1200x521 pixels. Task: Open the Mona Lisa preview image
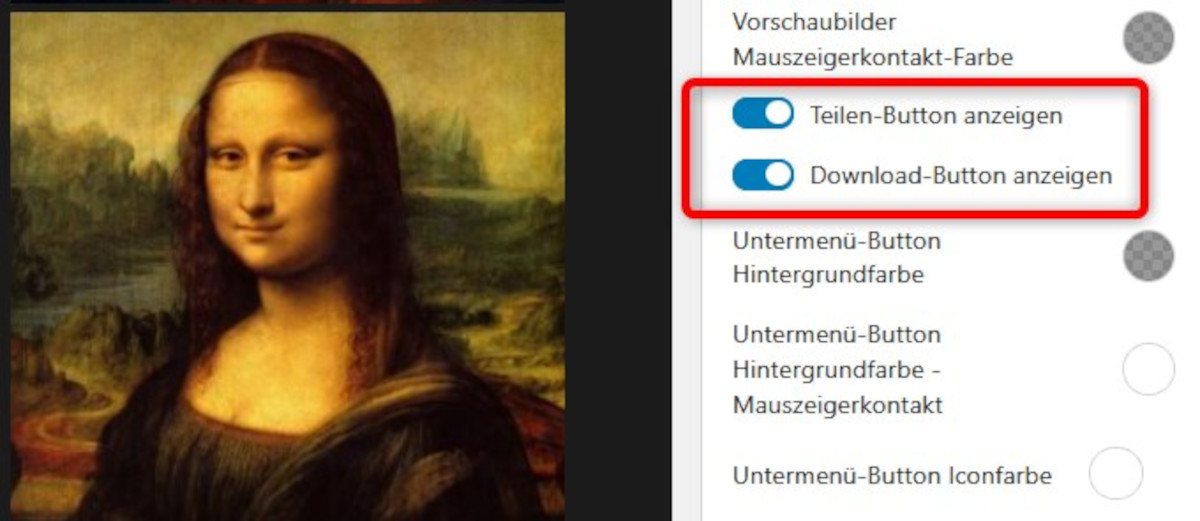coord(287,266)
